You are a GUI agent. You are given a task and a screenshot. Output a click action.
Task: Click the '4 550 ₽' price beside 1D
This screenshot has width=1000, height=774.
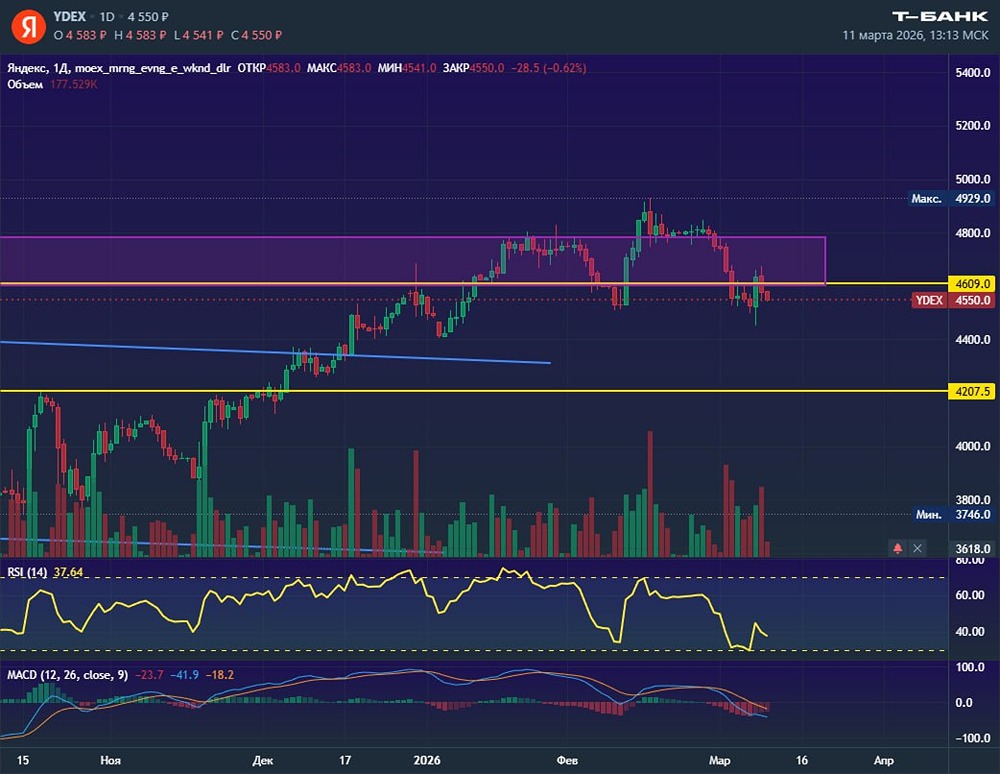(147, 17)
